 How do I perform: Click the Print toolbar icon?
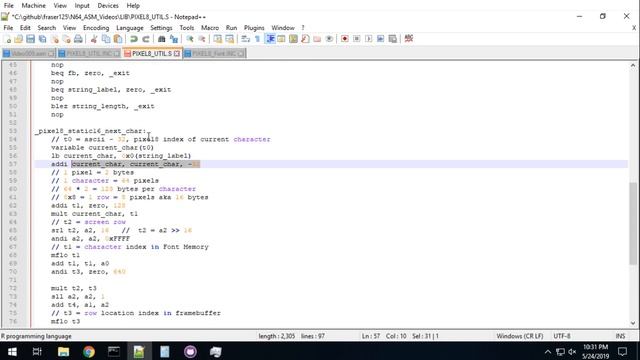click(78, 39)
